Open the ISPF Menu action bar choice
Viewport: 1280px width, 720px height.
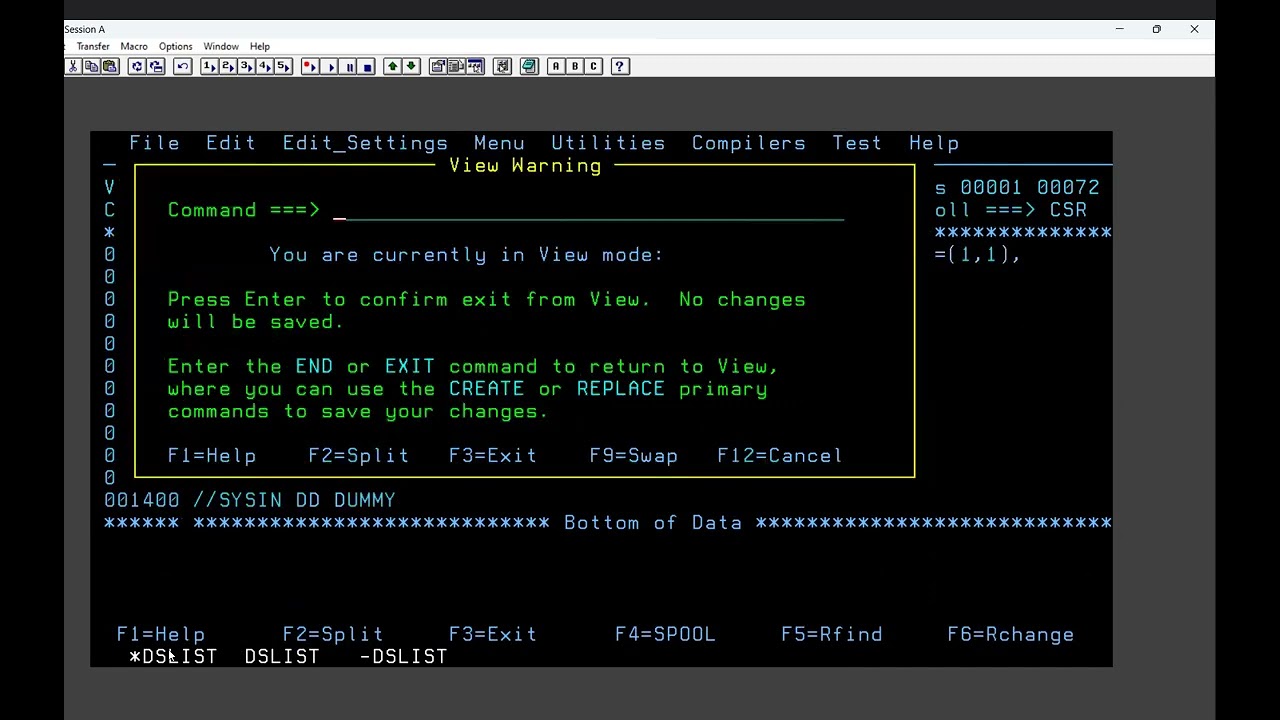click(x=499, y=143)
